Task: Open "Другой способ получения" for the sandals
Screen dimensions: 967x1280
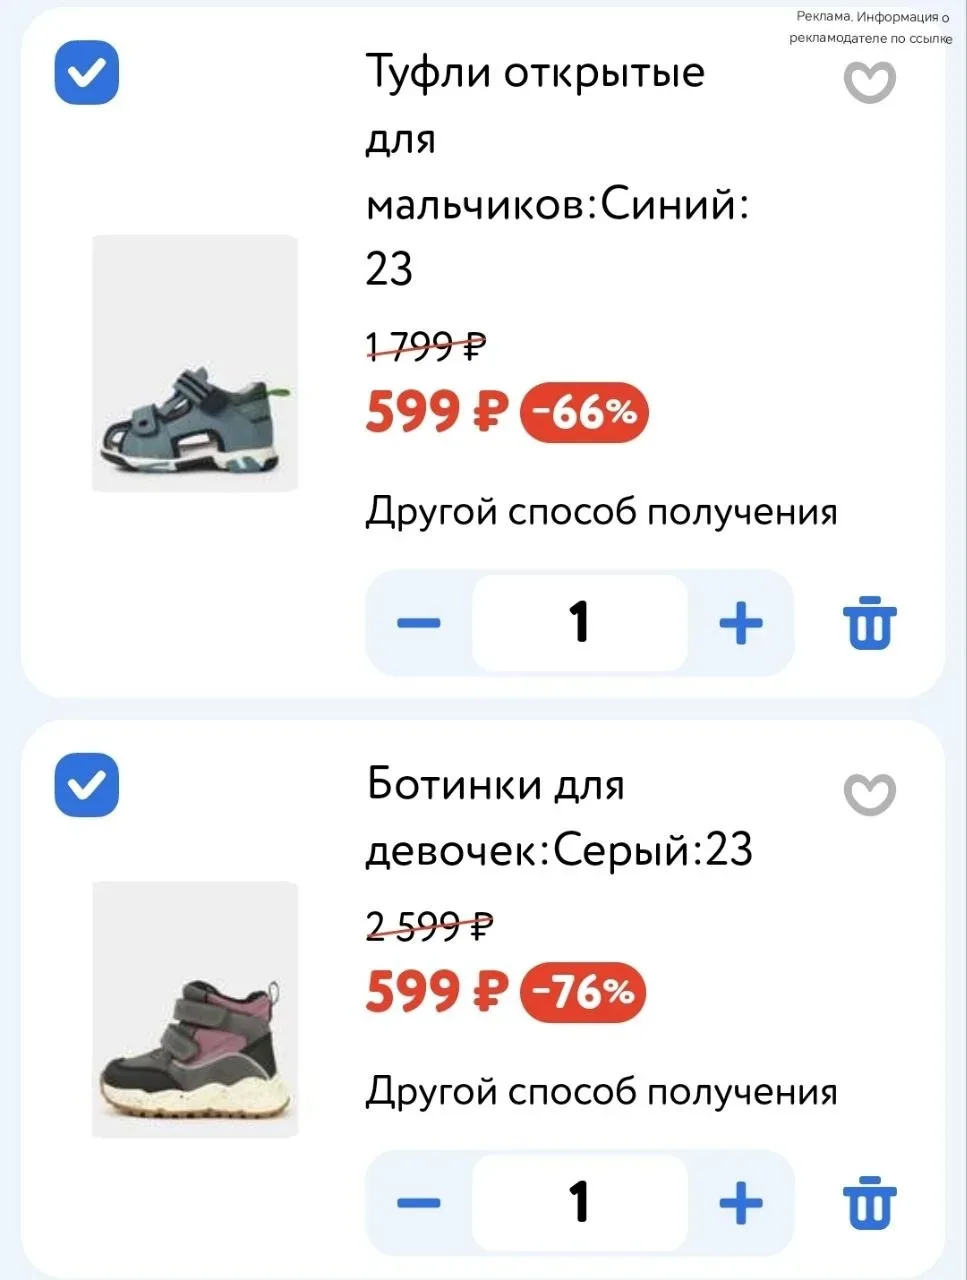Action: click(x=601, y=512)
